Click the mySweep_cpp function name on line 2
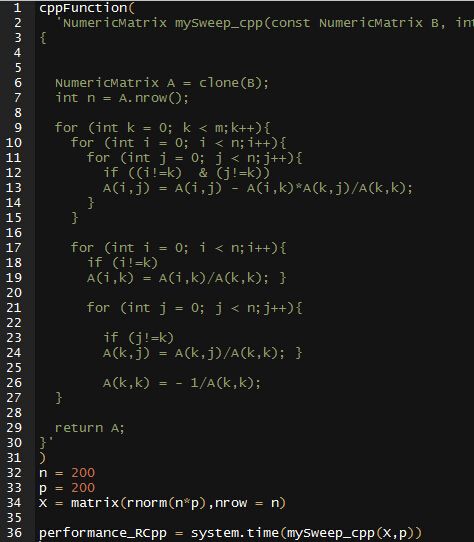Screen dimensions: 474x542 click(219, 23)
